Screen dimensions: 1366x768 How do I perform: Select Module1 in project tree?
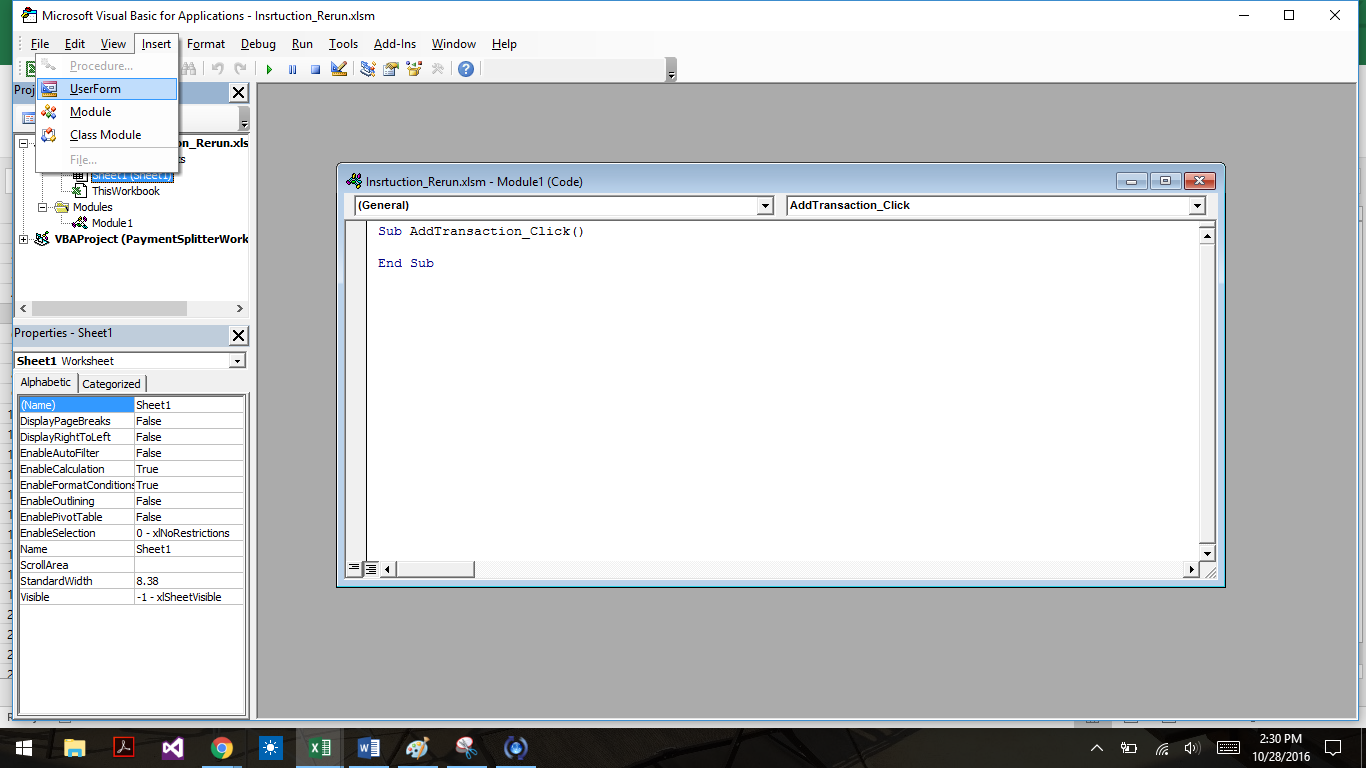point(112,223)
